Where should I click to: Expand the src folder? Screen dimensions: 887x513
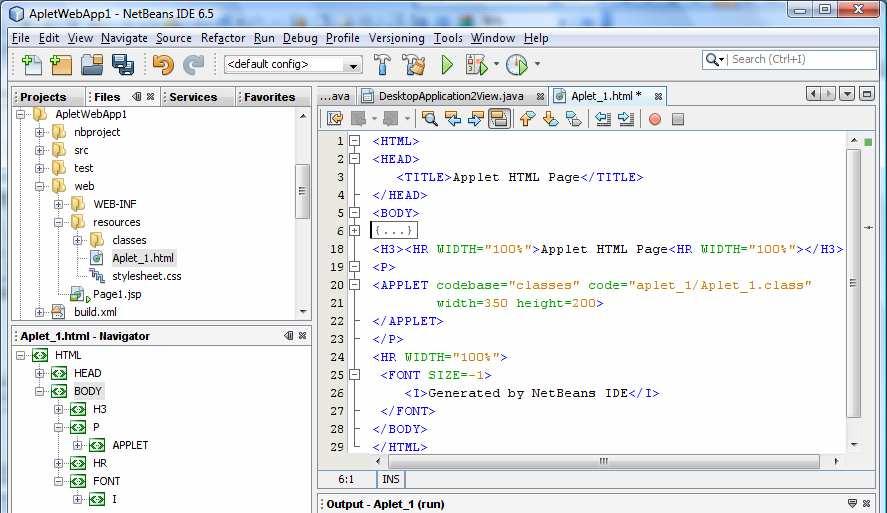(x=40, y=150)
